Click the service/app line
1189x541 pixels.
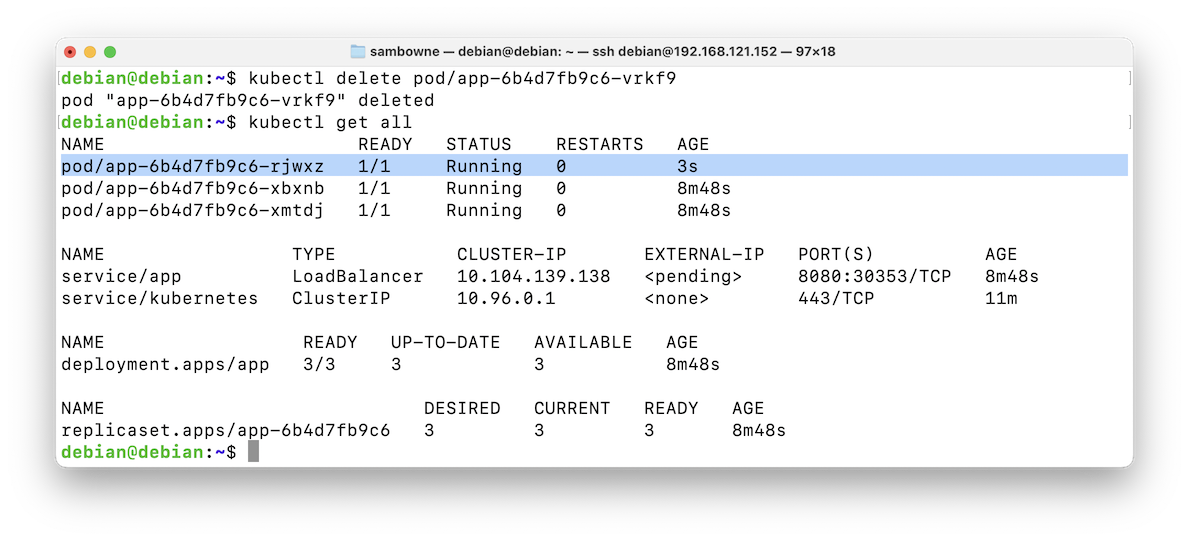click(x=550, y=276)
